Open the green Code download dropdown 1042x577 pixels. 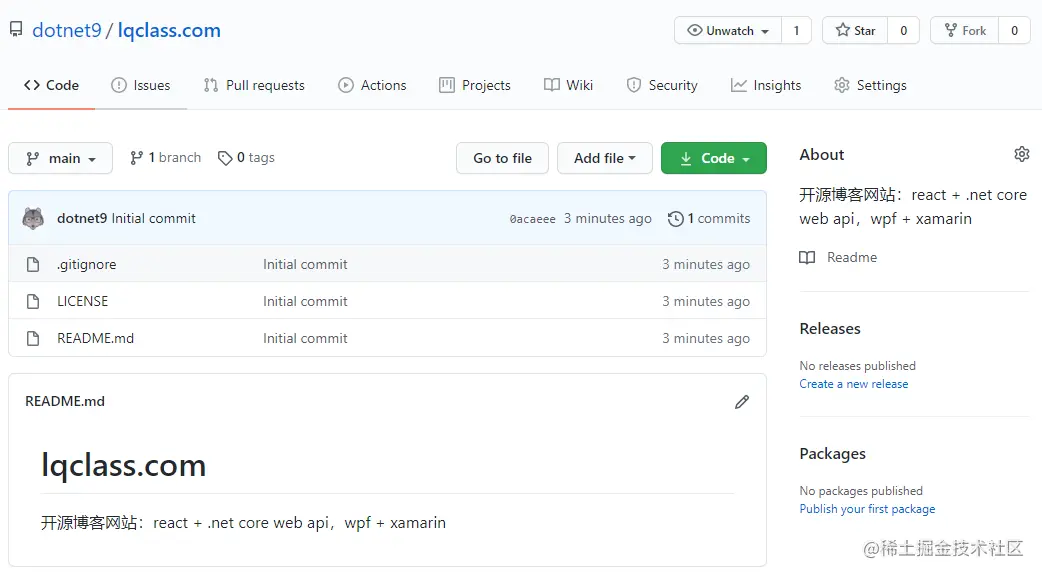coord(714,158)
